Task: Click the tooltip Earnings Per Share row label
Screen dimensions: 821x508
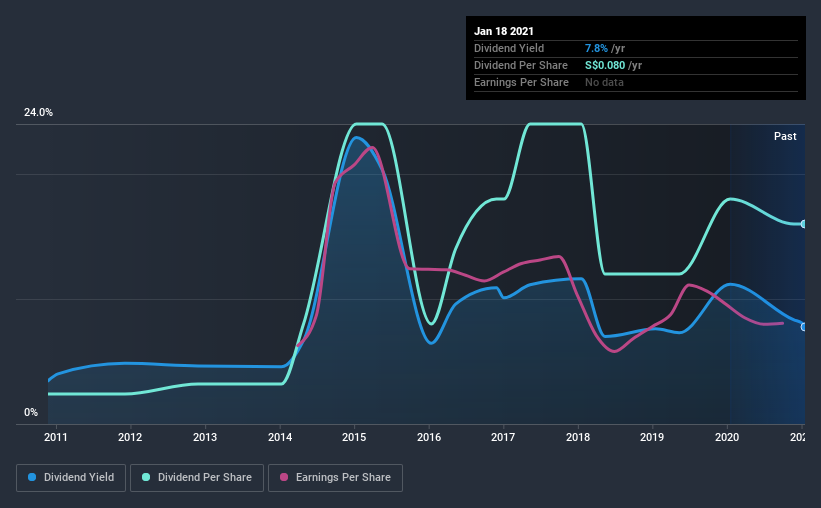Action: tap(521, 82)
